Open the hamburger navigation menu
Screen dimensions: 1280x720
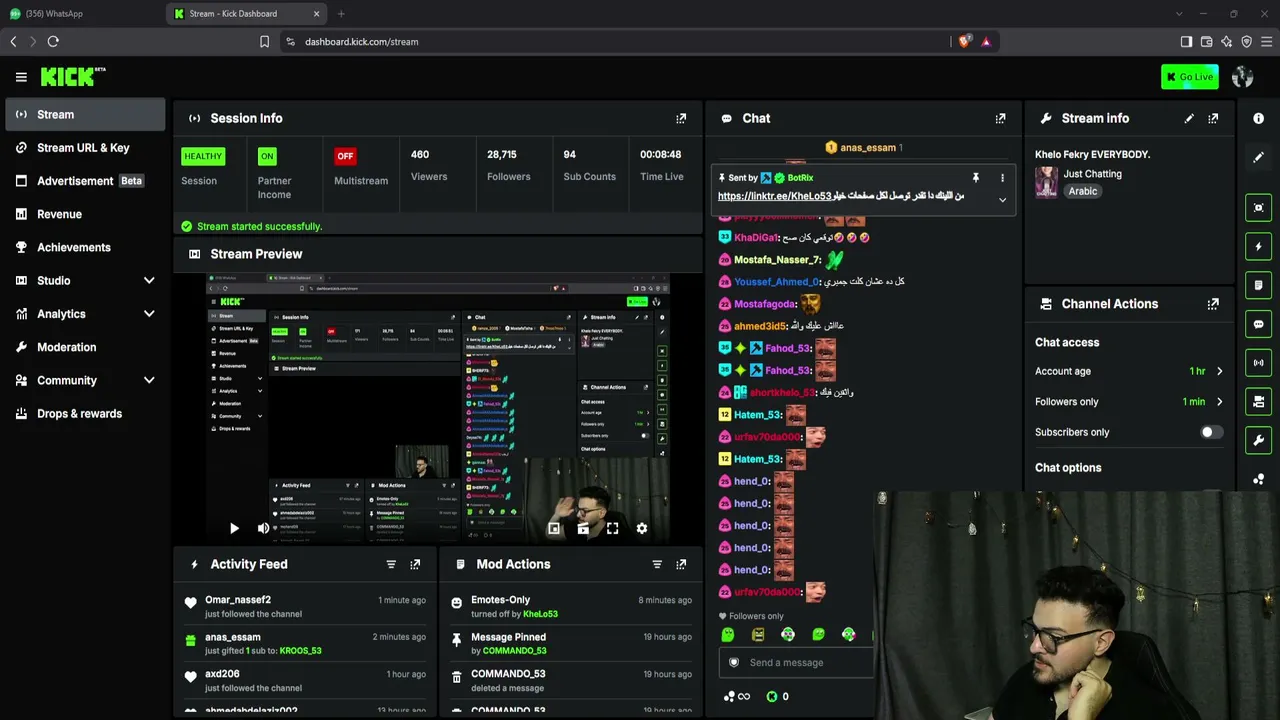pos(21,77)
